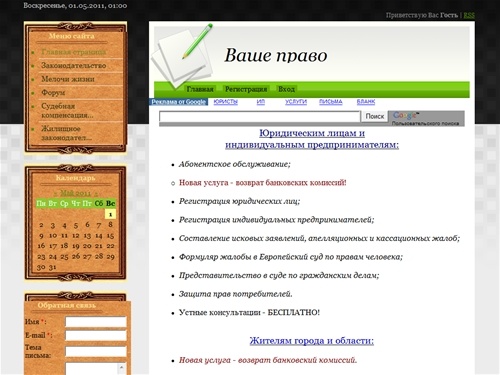Click the Вс column header in calendar
This screenshot has height=375, width=500.
[x=110, y=203]
